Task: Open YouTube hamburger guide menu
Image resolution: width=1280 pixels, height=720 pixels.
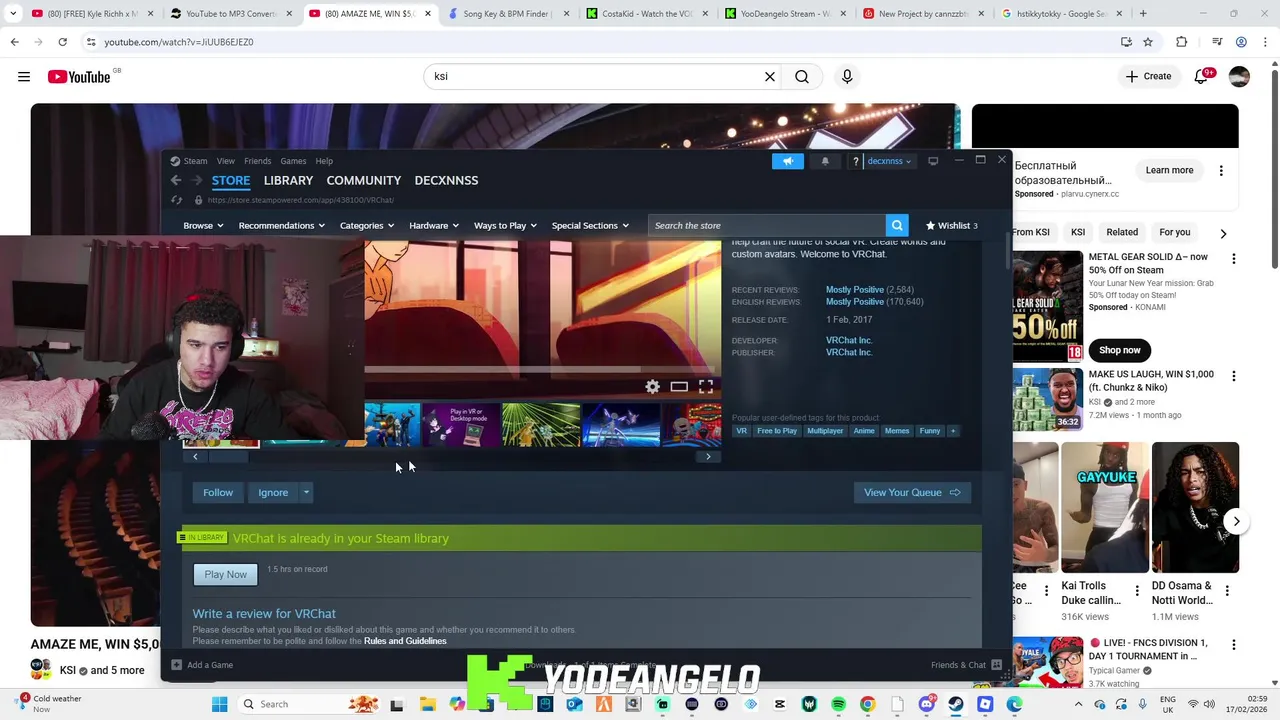Action: tap(24, 77)
